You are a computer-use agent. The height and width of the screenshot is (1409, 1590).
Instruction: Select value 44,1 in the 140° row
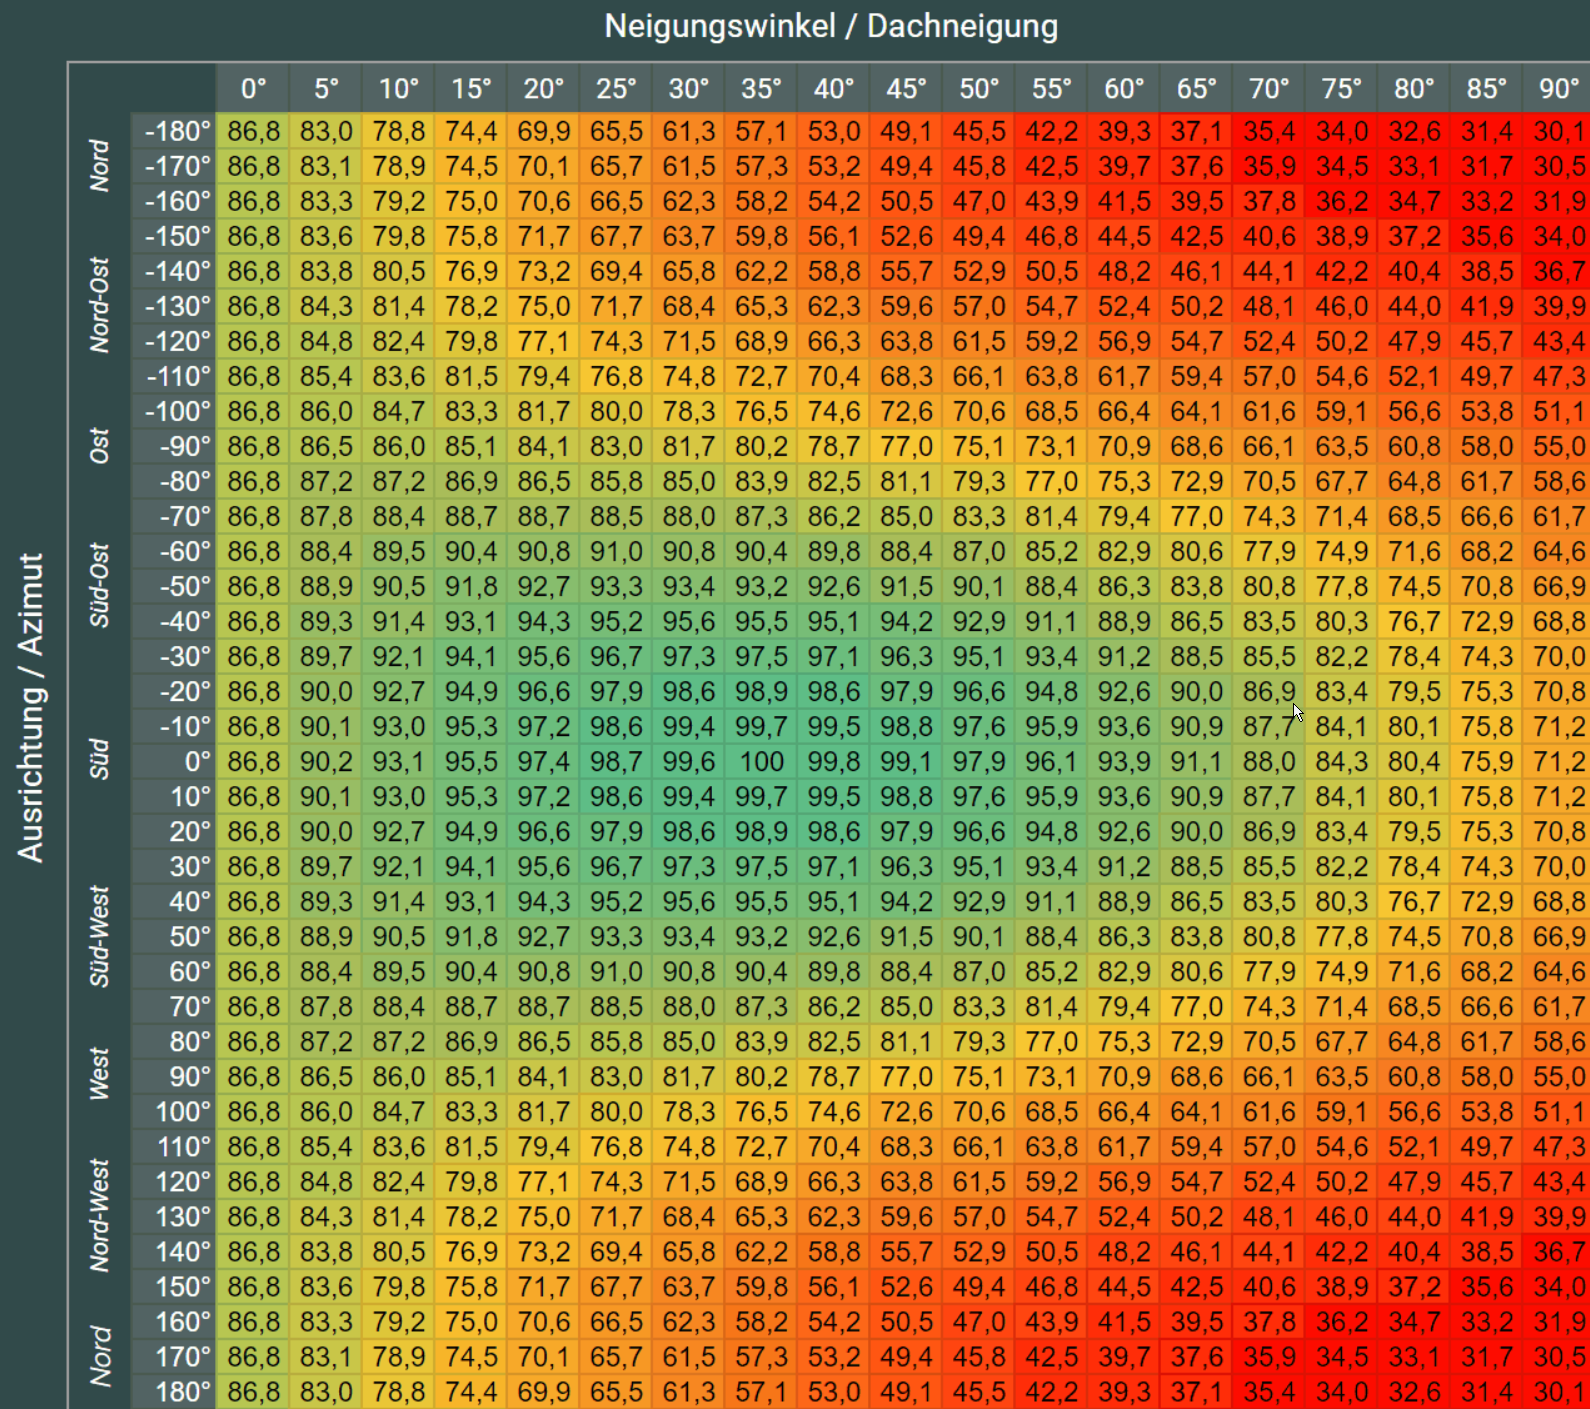tap(1268, 1251)
